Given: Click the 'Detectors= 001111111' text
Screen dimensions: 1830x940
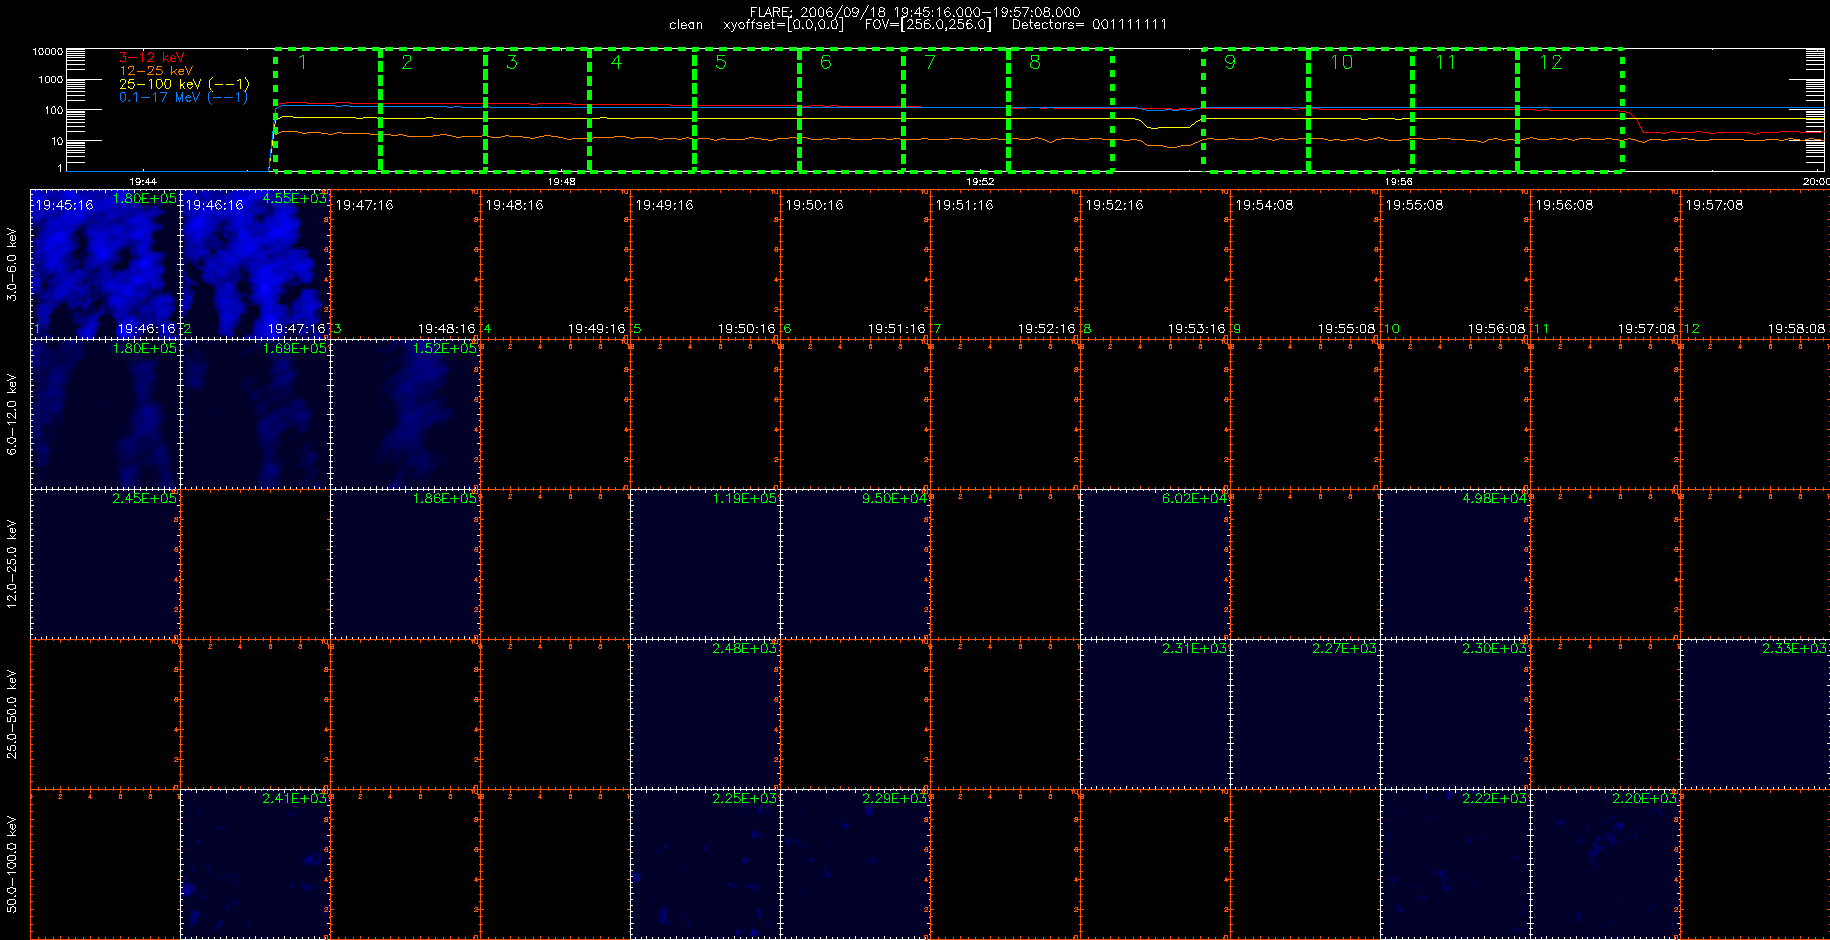Looking at the screenshot, I should (1089, 24).
